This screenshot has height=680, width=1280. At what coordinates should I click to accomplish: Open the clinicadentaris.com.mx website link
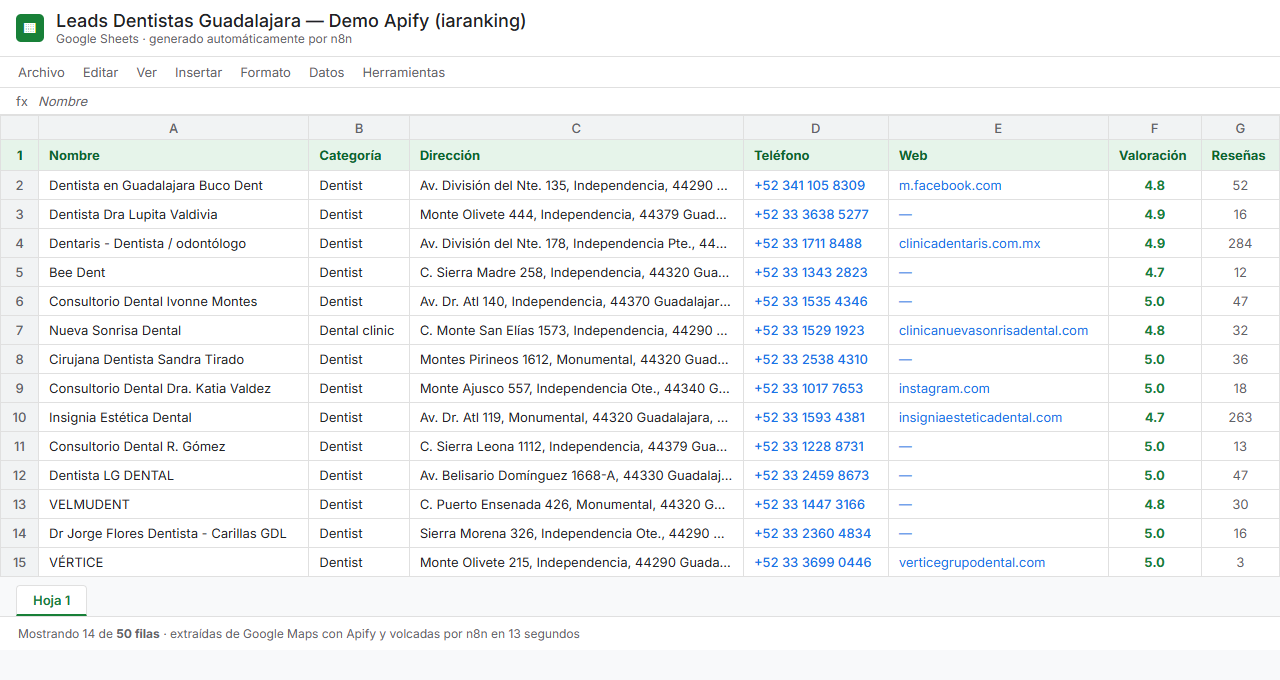(x=969, y=243)
